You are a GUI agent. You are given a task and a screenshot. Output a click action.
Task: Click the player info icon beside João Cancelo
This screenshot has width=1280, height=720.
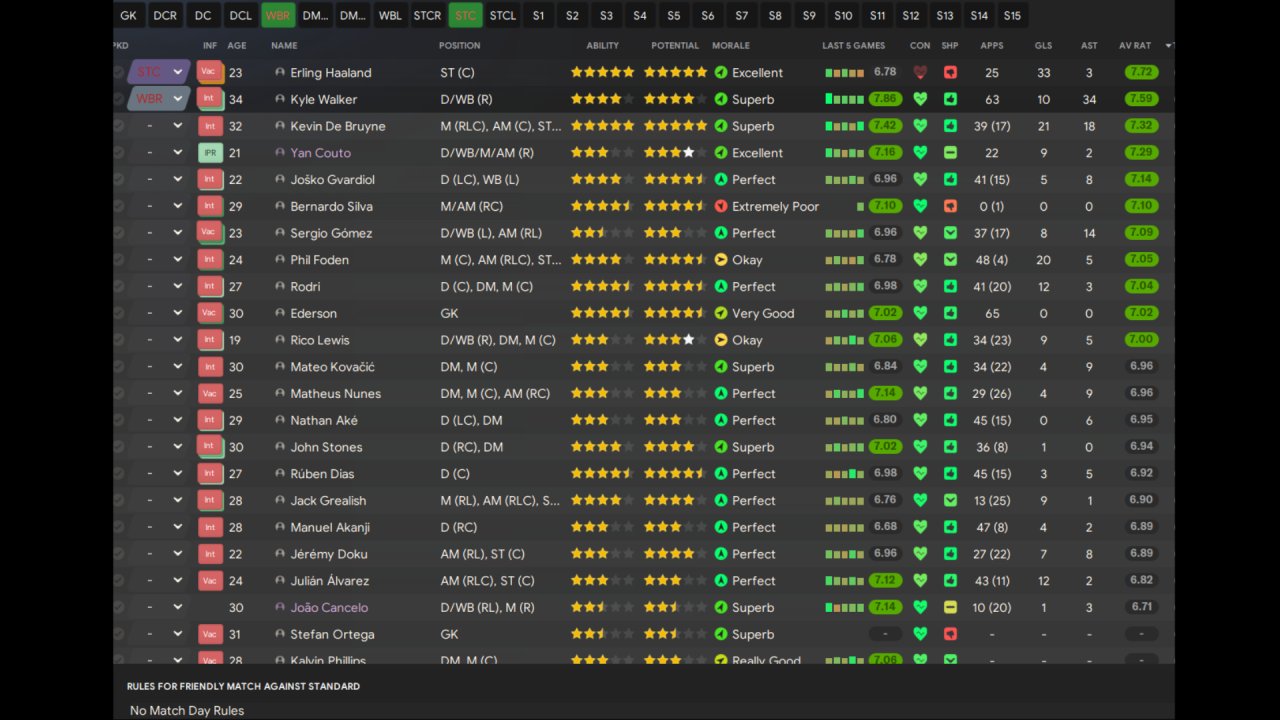pyautogui.click(x=280, y=607)
